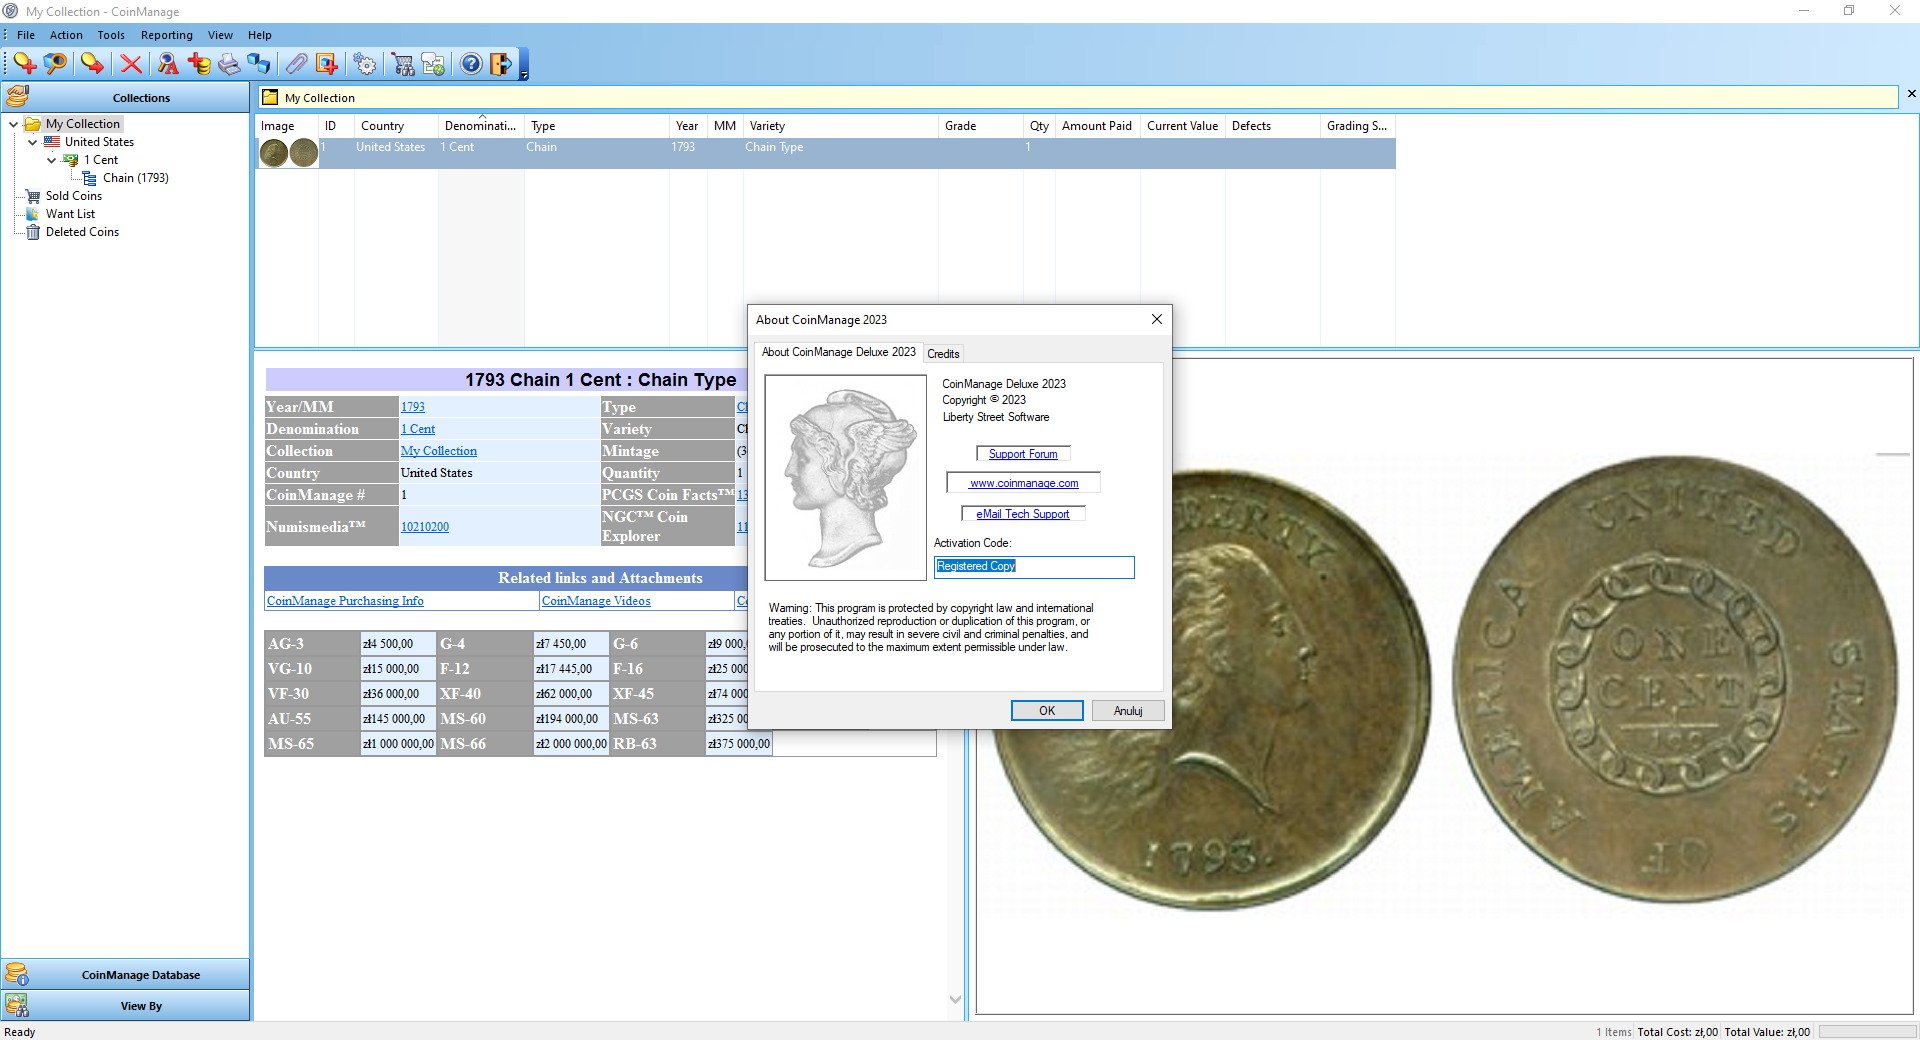
Task: Open find coin tool with magnifier and cube
Action: (x=56, y=64)
